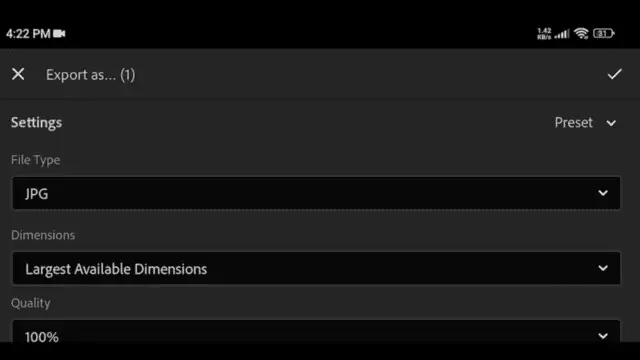
Task: Click the chevron next to Preset
Action: click(x=611, y=123)
